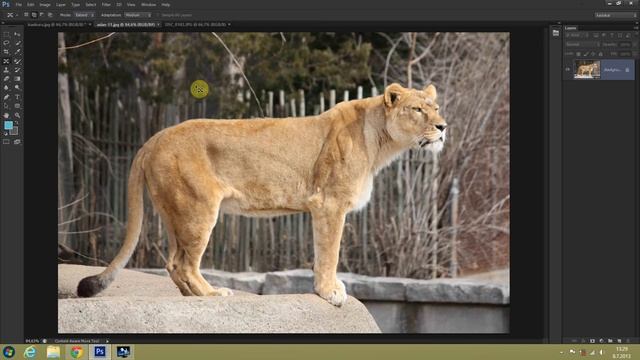Open the background color picker (gray swatch)

click(x=15, y=132)
